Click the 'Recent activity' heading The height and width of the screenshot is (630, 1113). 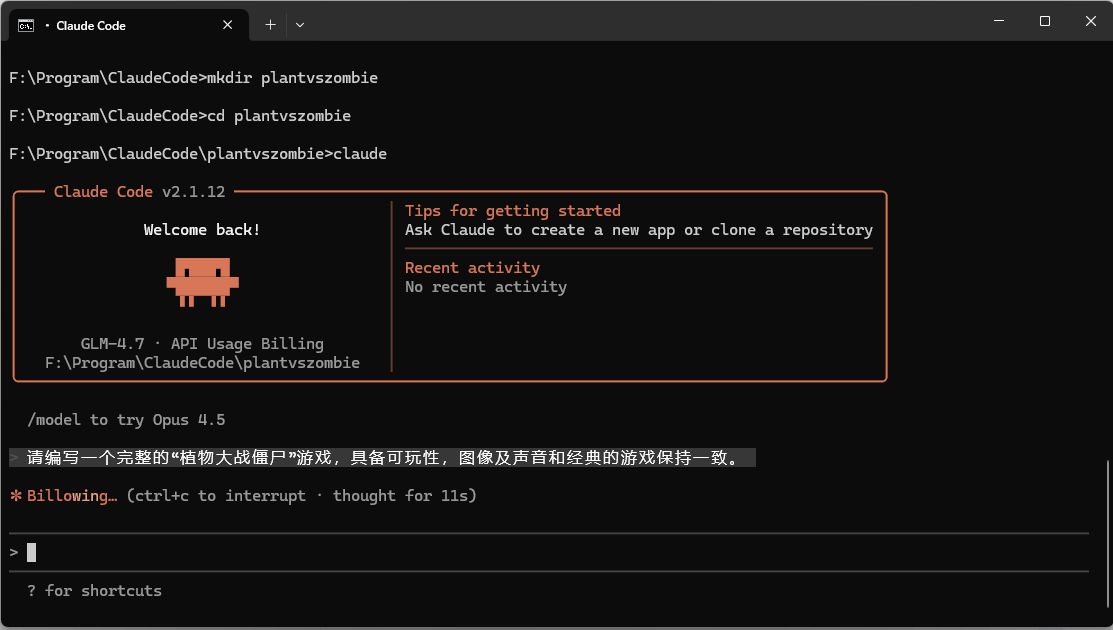tap(472, 267)
